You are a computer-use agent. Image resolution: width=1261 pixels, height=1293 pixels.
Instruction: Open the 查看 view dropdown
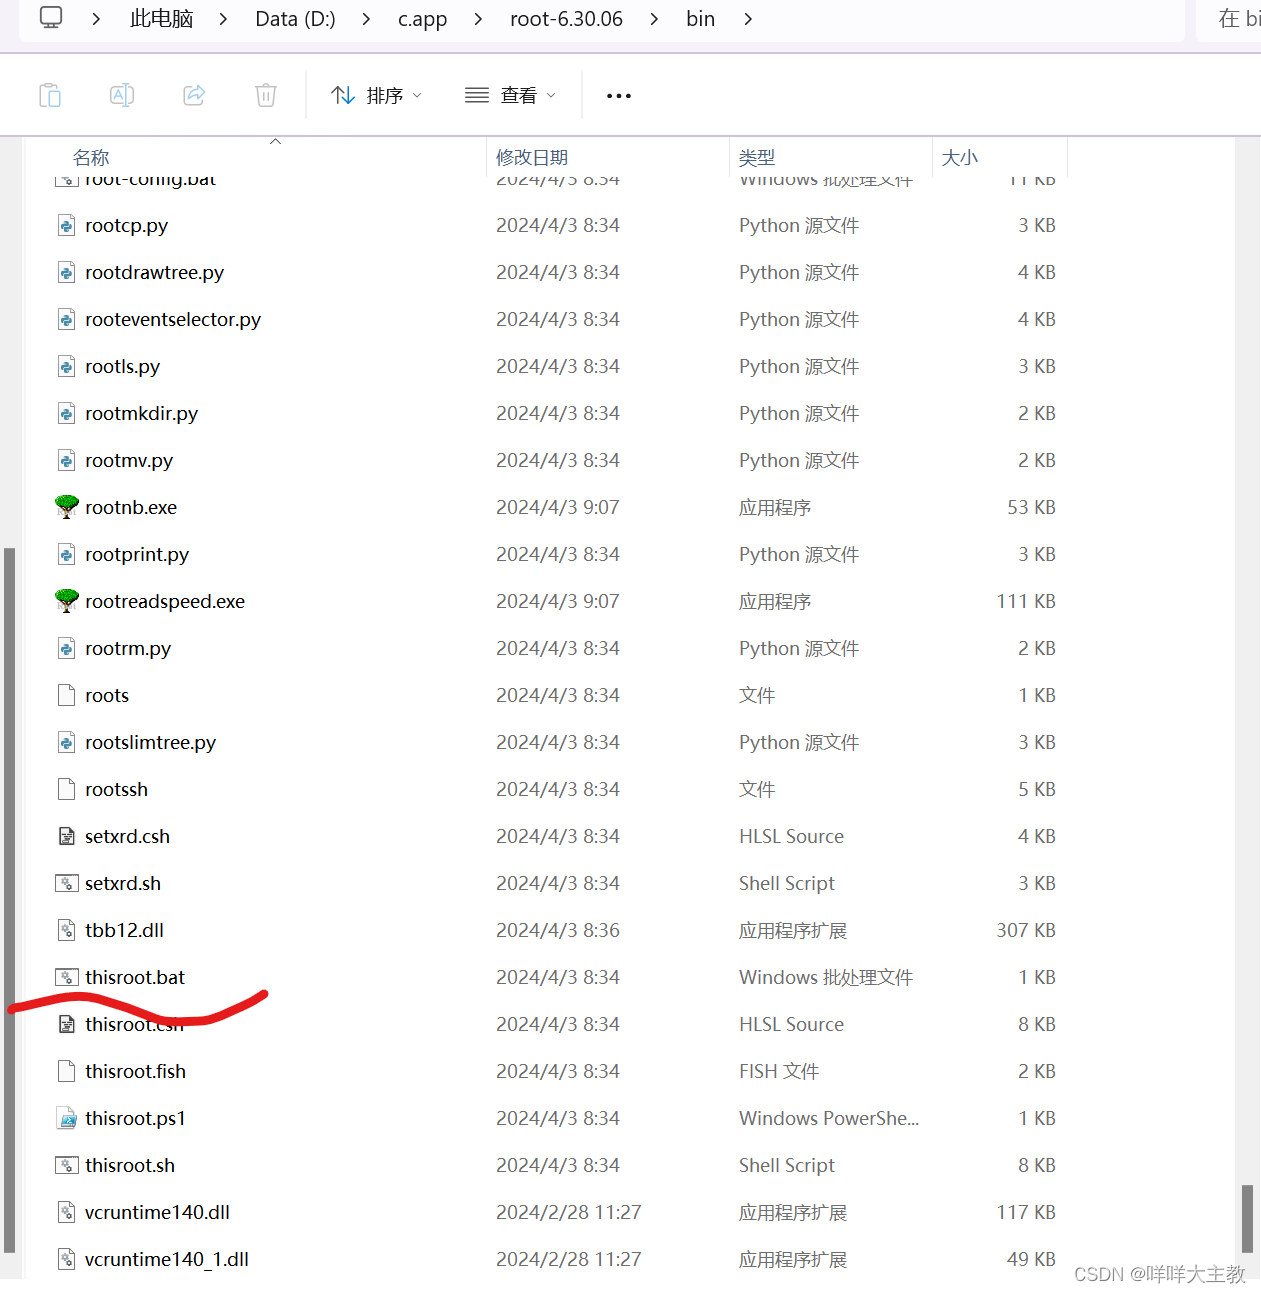(510, 95)
